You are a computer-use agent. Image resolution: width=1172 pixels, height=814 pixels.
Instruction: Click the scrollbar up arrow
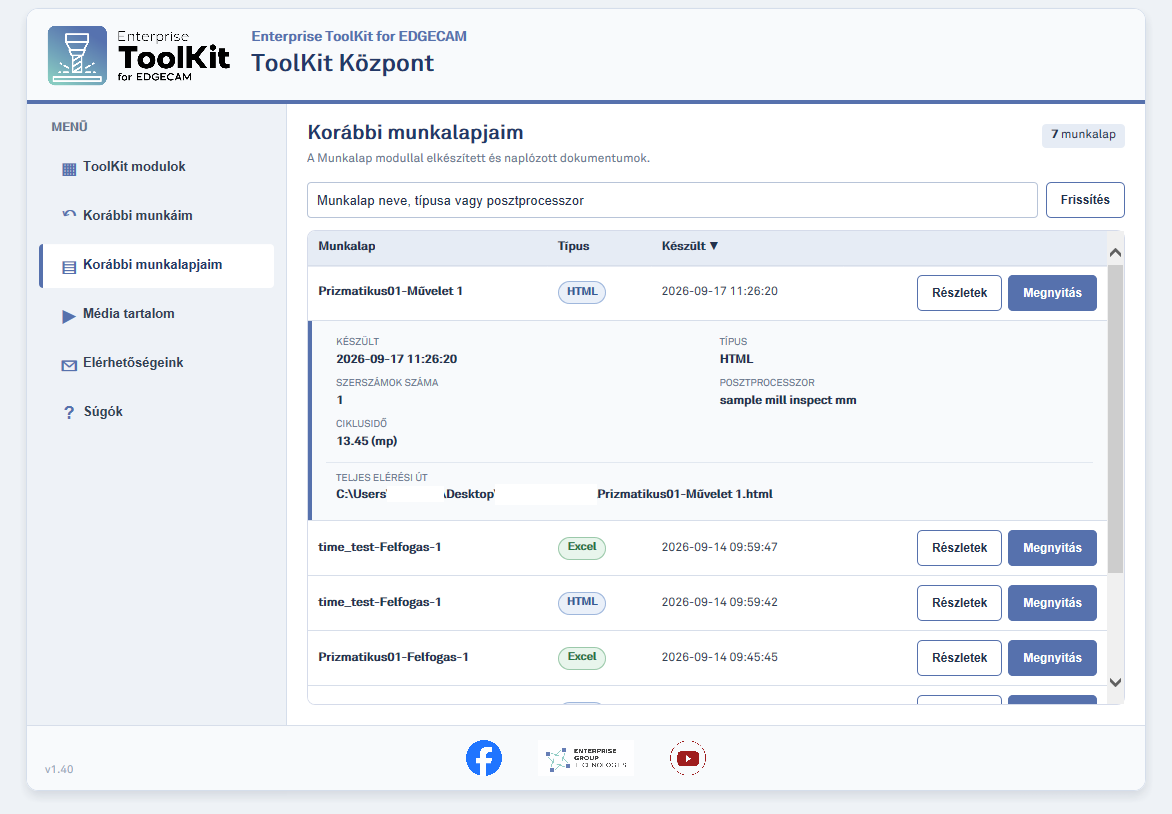[1115, 253]
